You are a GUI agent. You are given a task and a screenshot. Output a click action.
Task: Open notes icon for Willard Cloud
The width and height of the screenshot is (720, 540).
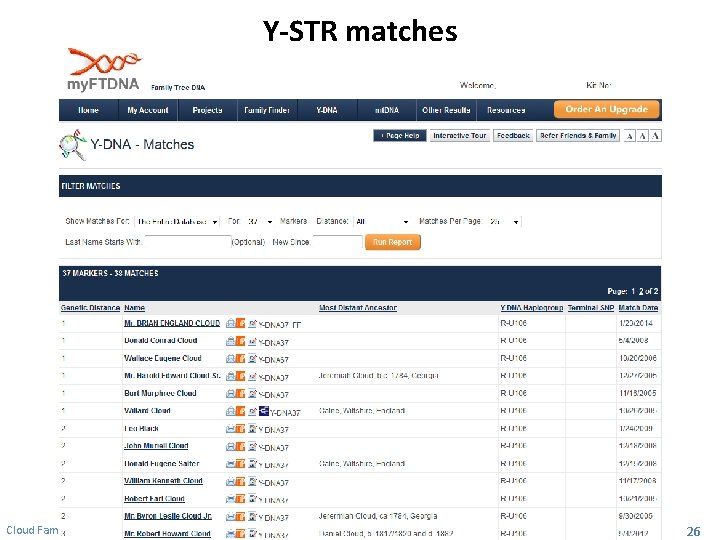pyautogui.click(x=252, y=411)
